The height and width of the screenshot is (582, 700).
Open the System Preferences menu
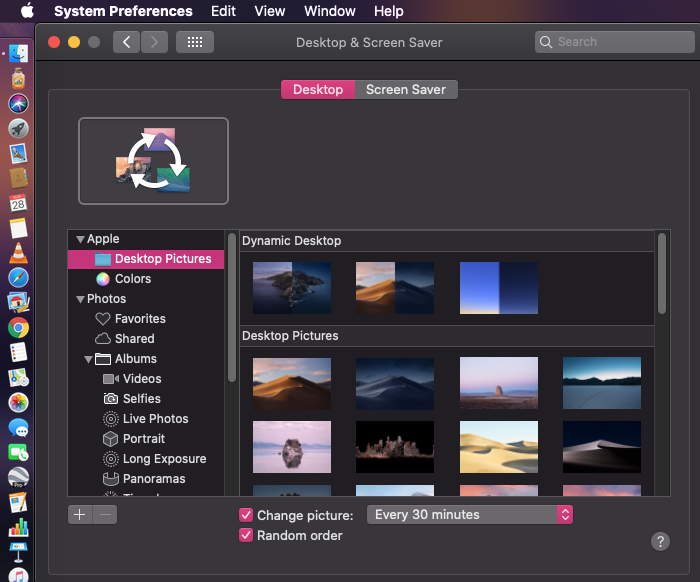pos(123,11)
